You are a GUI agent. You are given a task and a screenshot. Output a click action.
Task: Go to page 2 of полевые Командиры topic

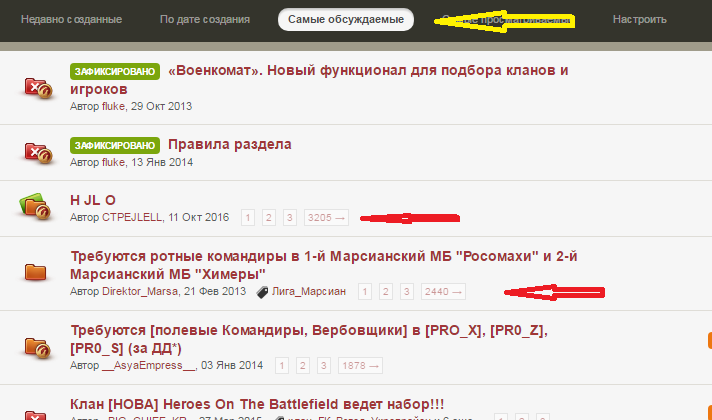tap(302, 366)
